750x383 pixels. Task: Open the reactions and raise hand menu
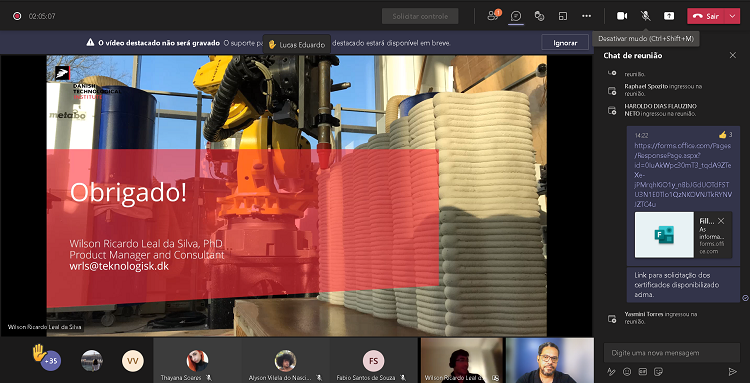[x=539, y=16]
